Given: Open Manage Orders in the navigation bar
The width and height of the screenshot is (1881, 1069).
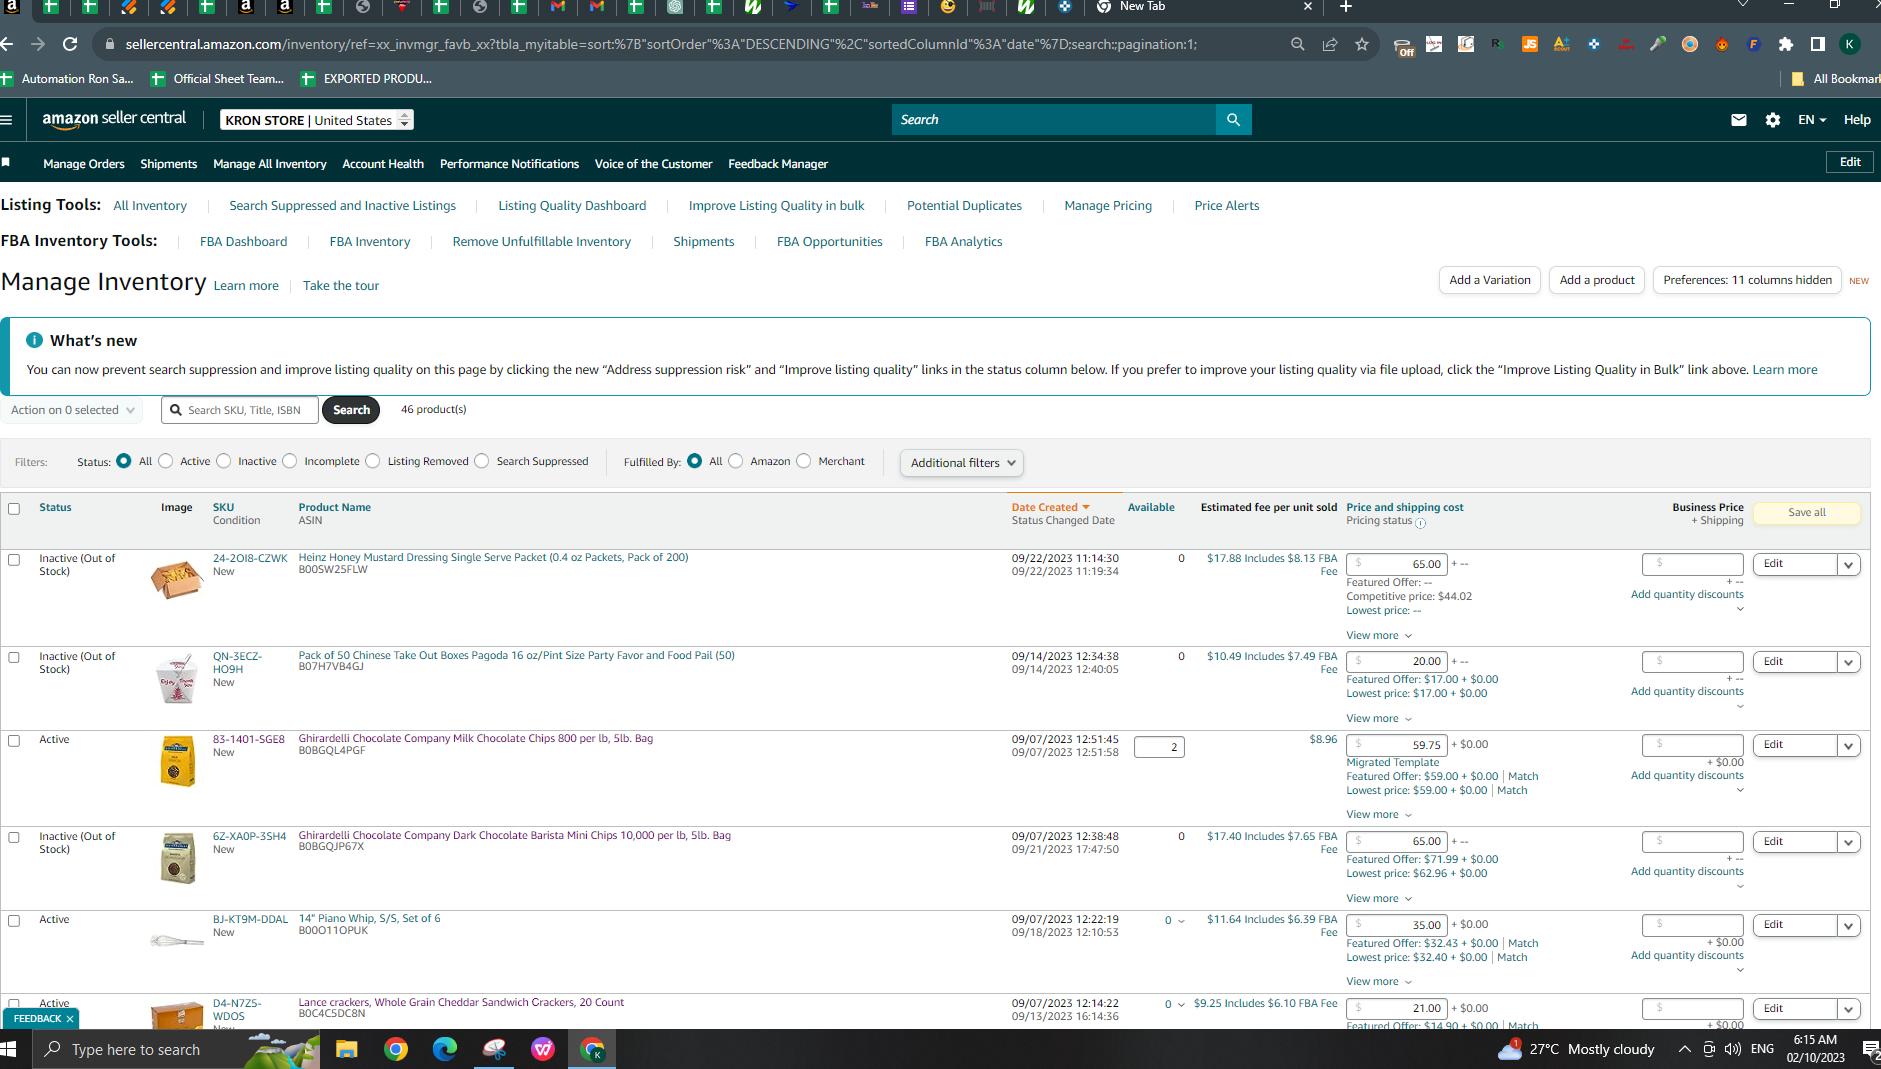Looking at the screenshot, I should coord(84,164).
